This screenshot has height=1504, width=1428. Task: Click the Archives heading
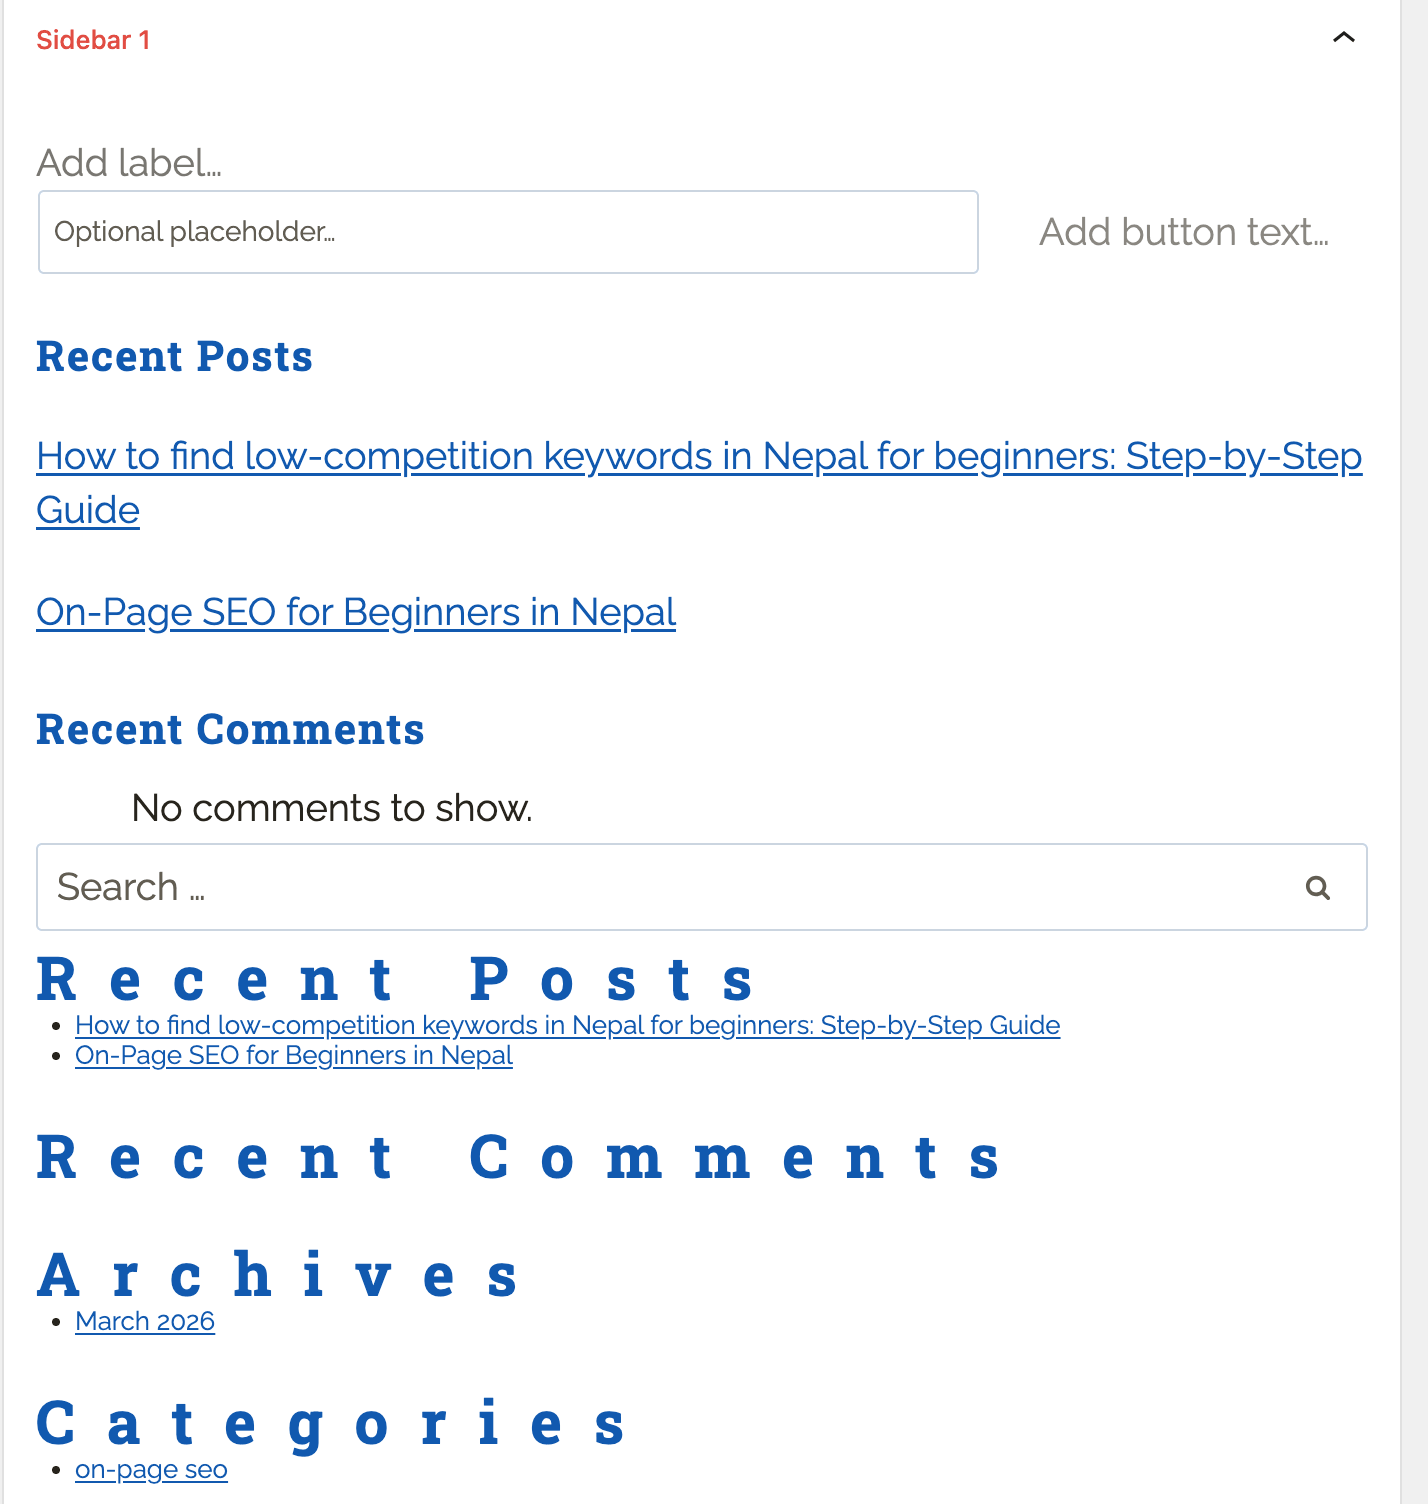pyautogui.click(x=277, y=1272)
